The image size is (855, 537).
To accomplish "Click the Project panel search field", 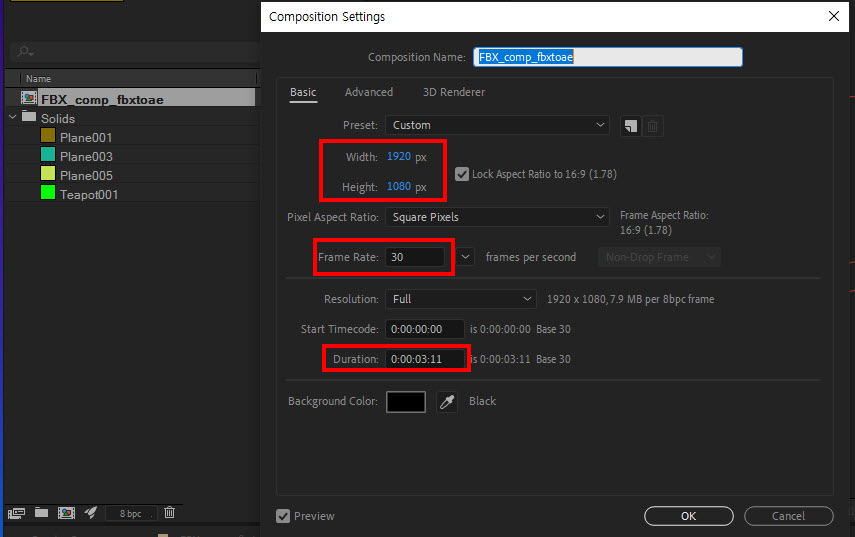I will 134,52.
